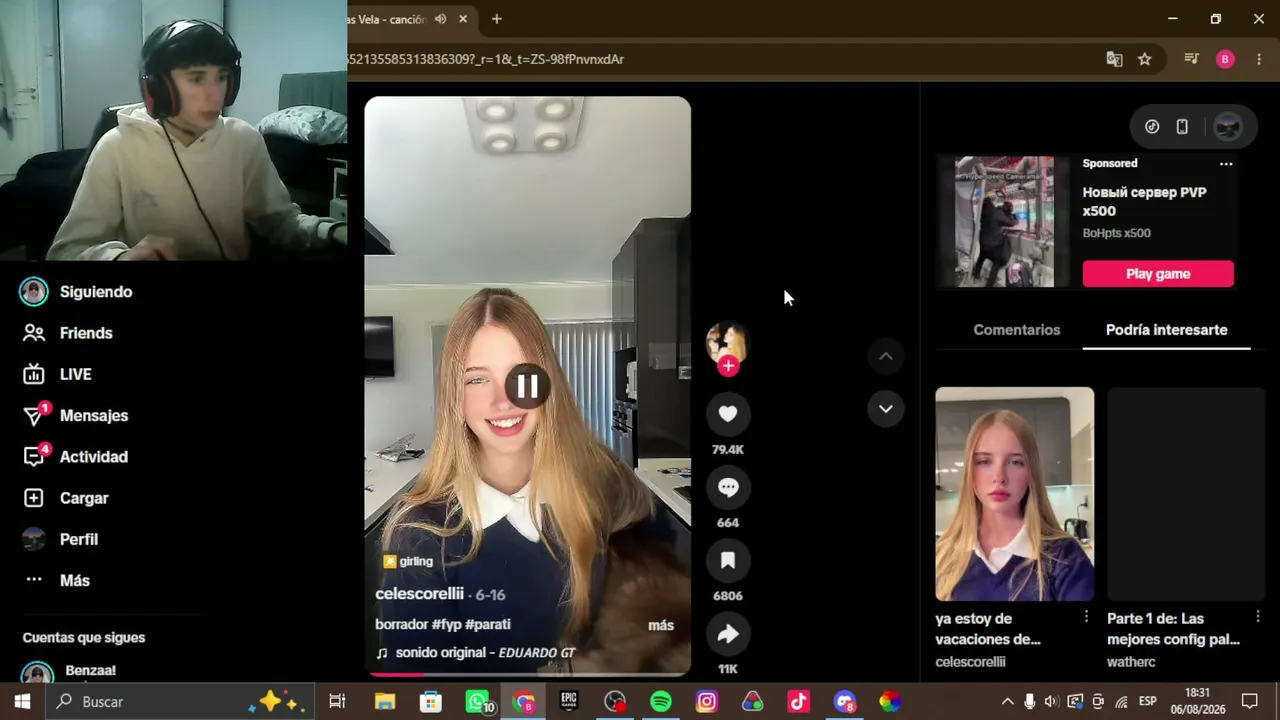Open the profile avatar in top pill

coord(1227,127)
